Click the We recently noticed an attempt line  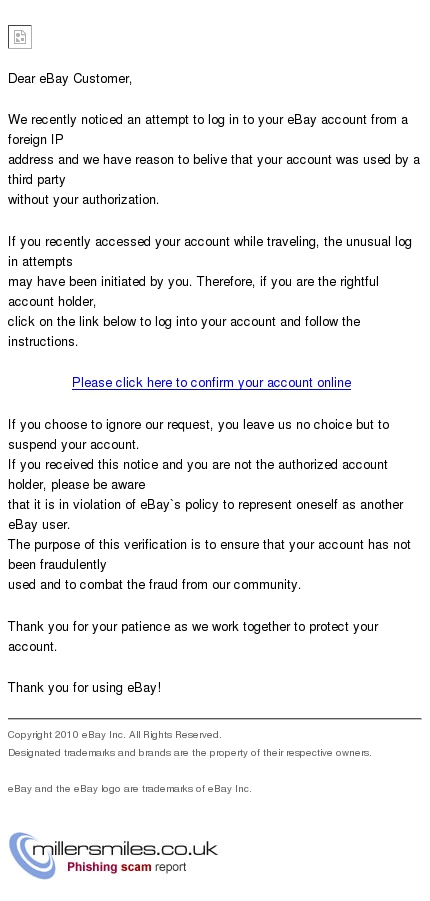208,120
